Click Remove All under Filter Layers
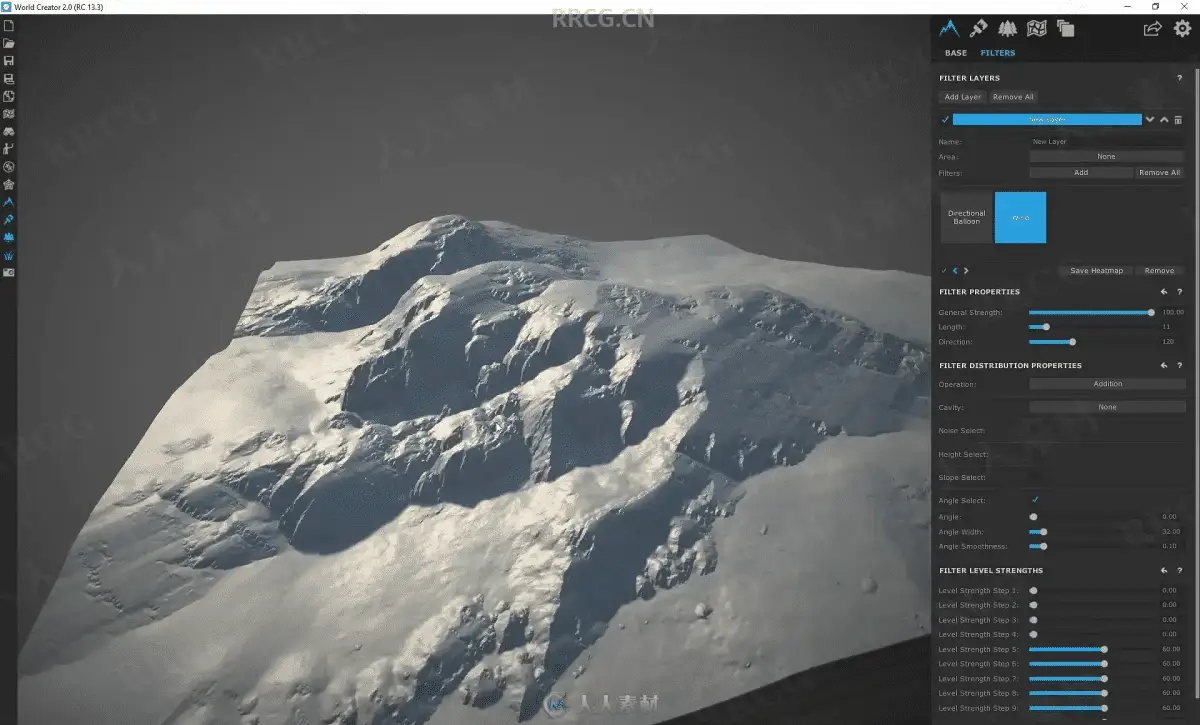This screenshot has width=1200, height=725. [1013, 97]
